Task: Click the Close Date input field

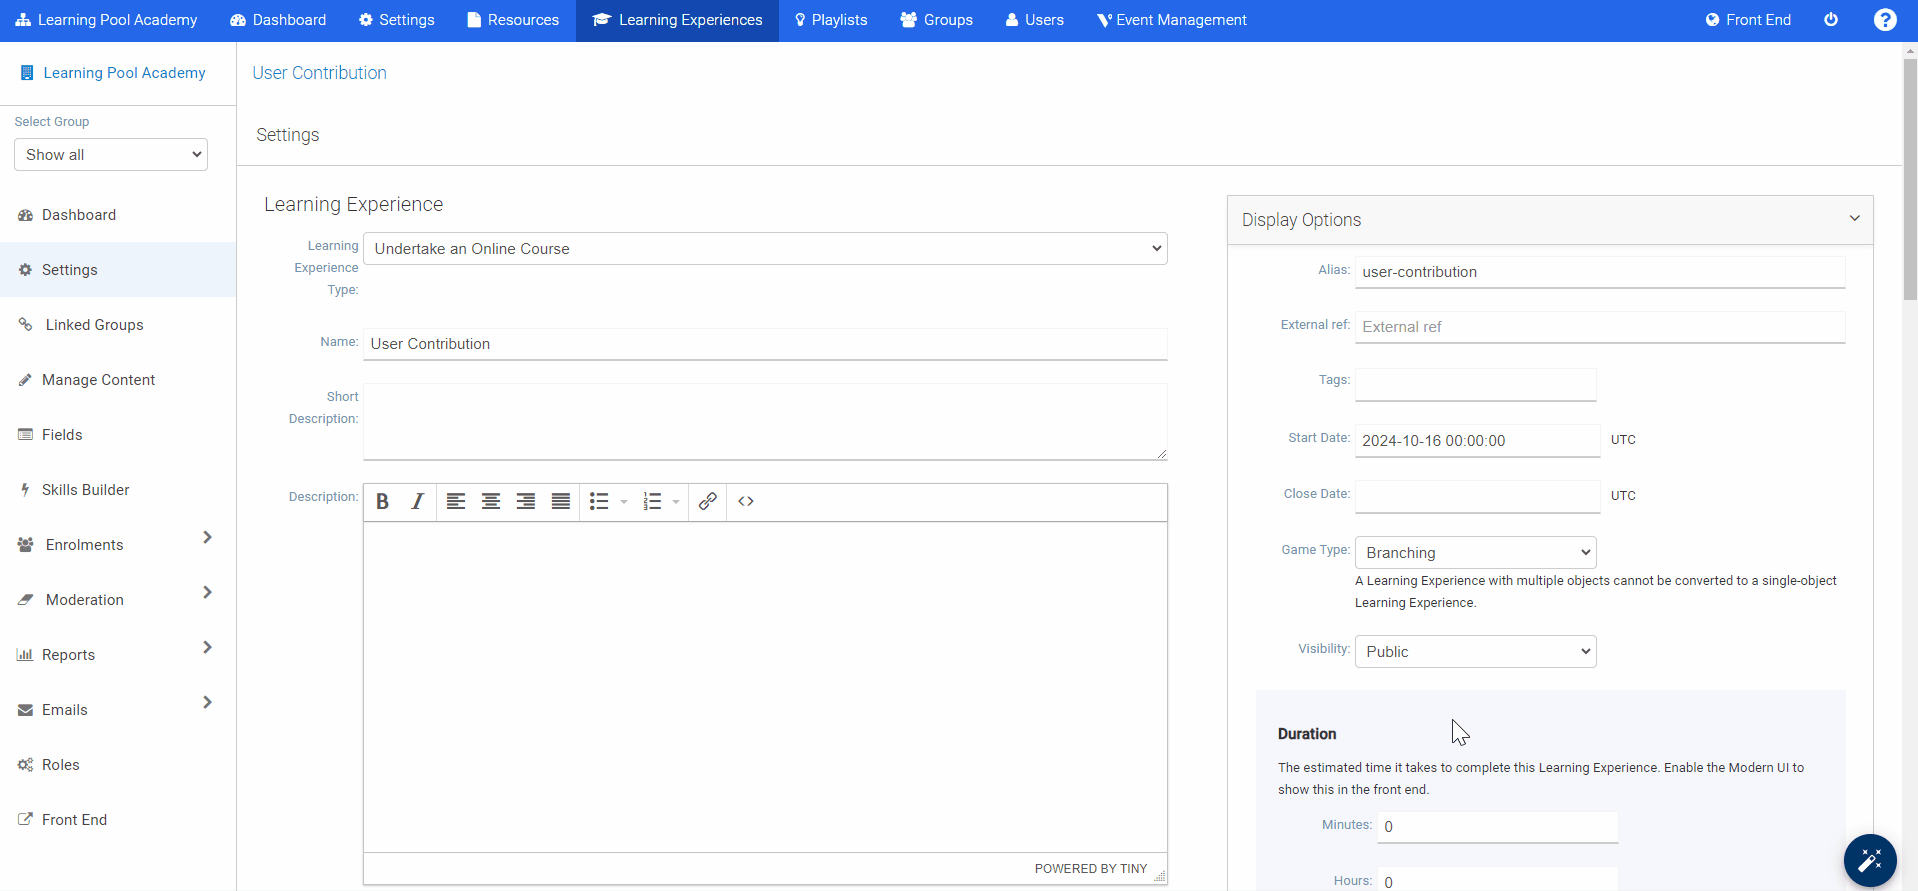Action: (1477, 496)
